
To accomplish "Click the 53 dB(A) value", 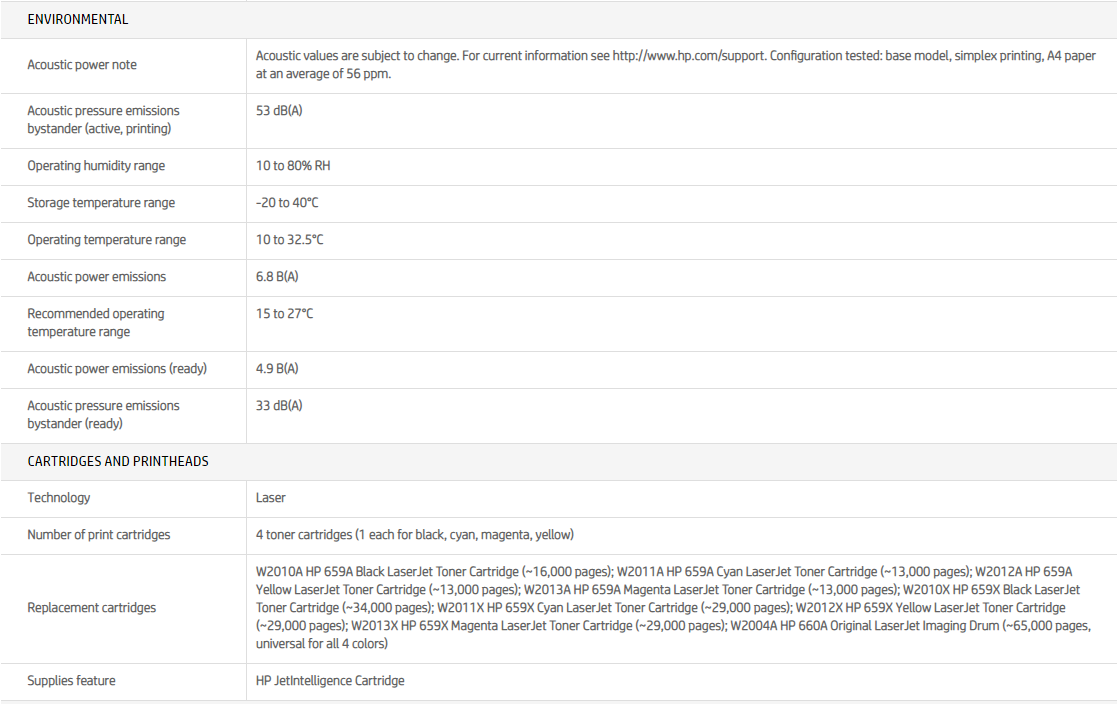I will (279, 110).
